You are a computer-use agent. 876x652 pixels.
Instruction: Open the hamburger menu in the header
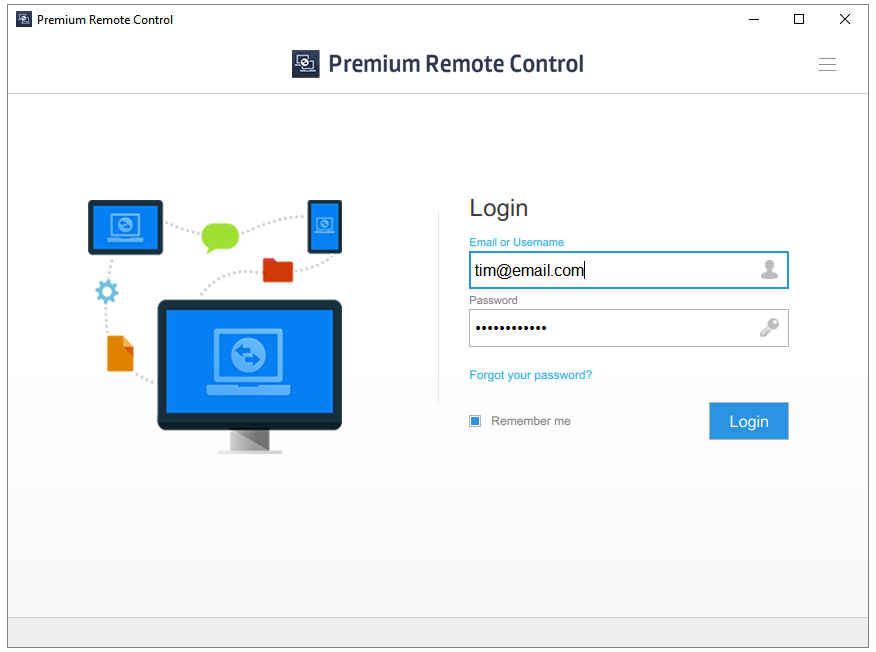click(827, 65)
